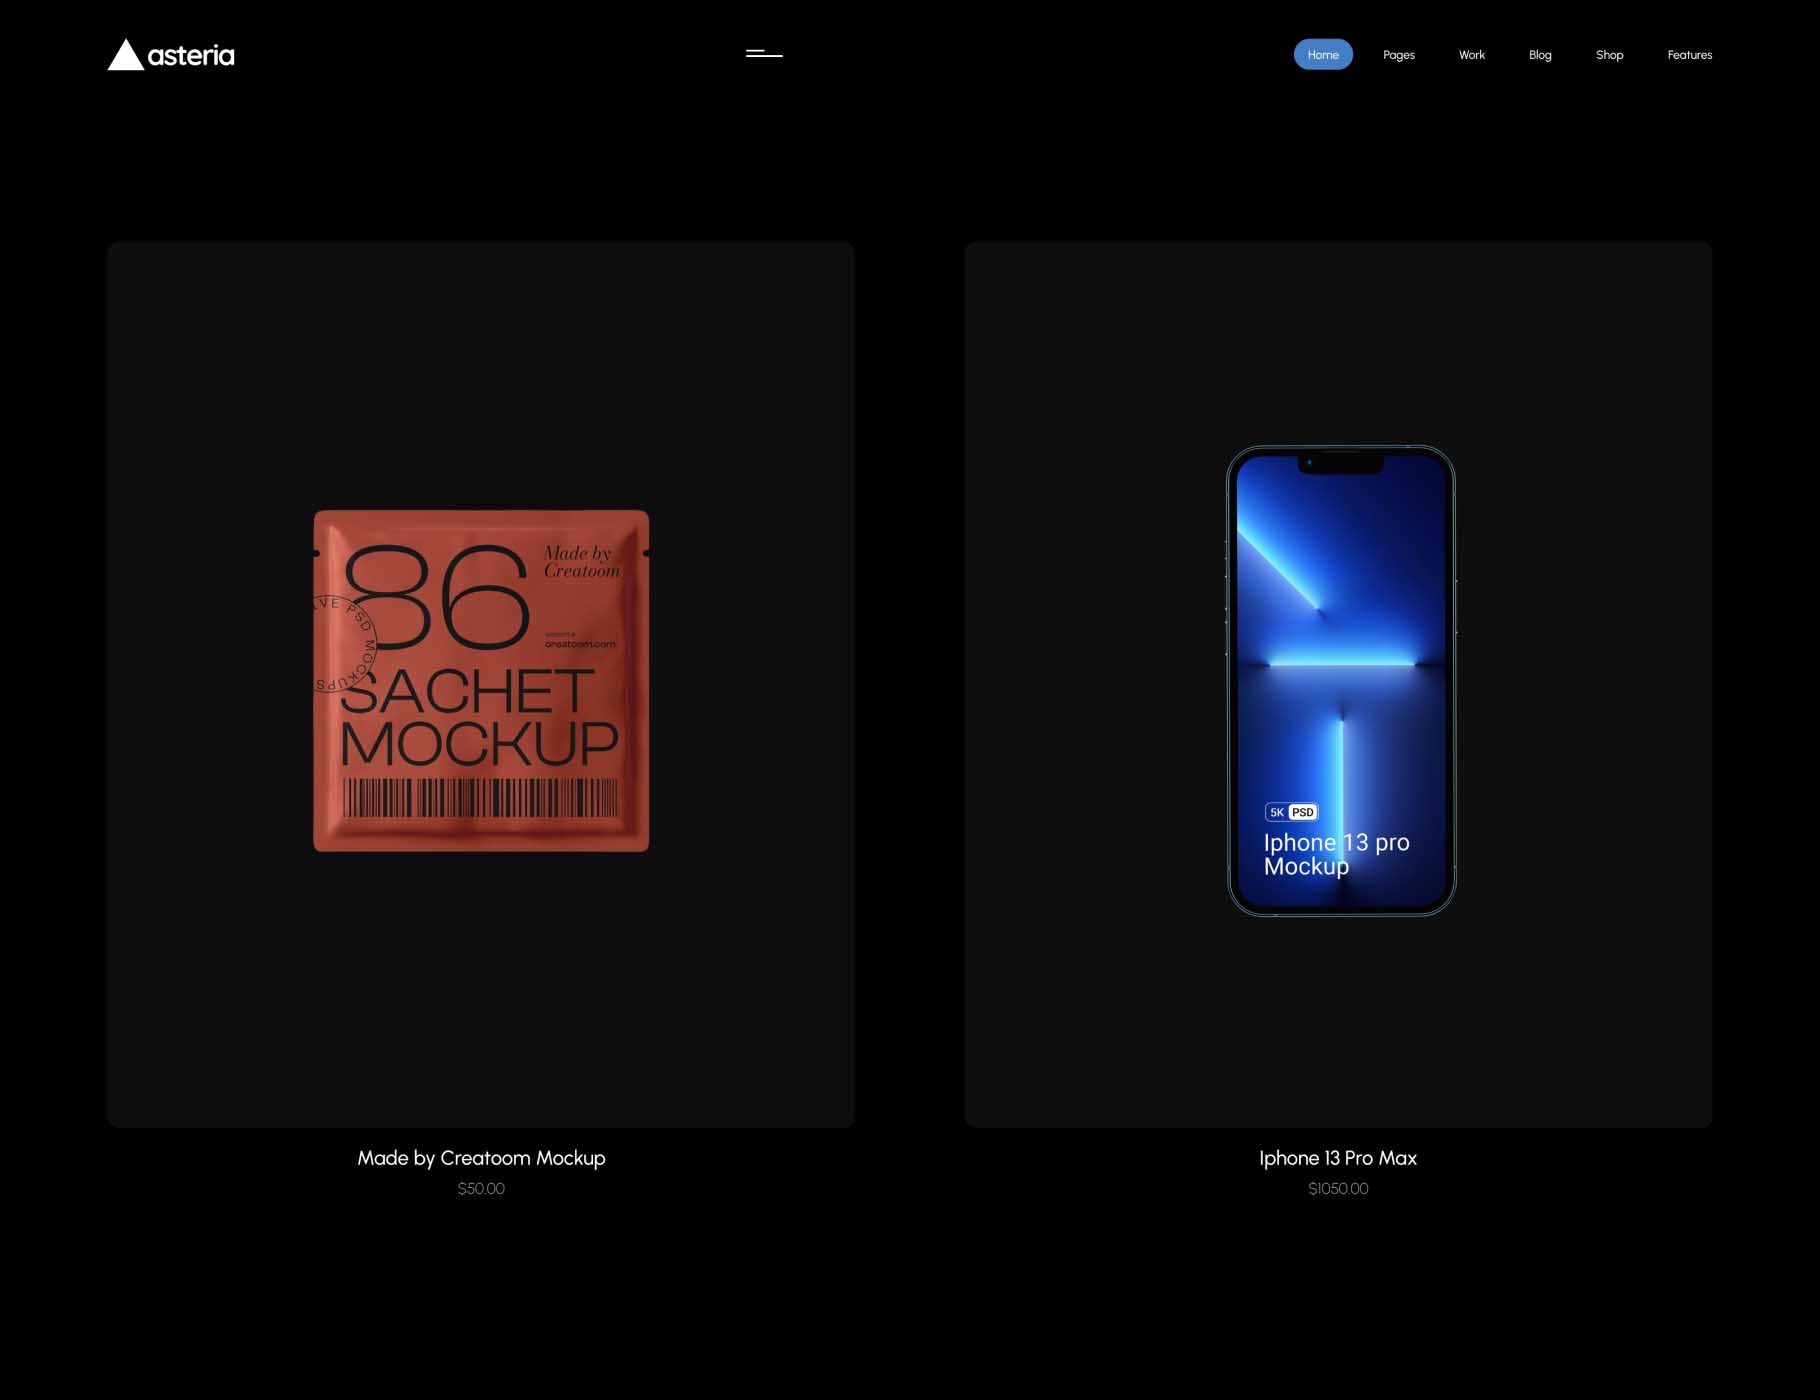Click the $50.00 price text
The height and width of the screenshot is (1400, 1820).
[x=481, y=1189]
